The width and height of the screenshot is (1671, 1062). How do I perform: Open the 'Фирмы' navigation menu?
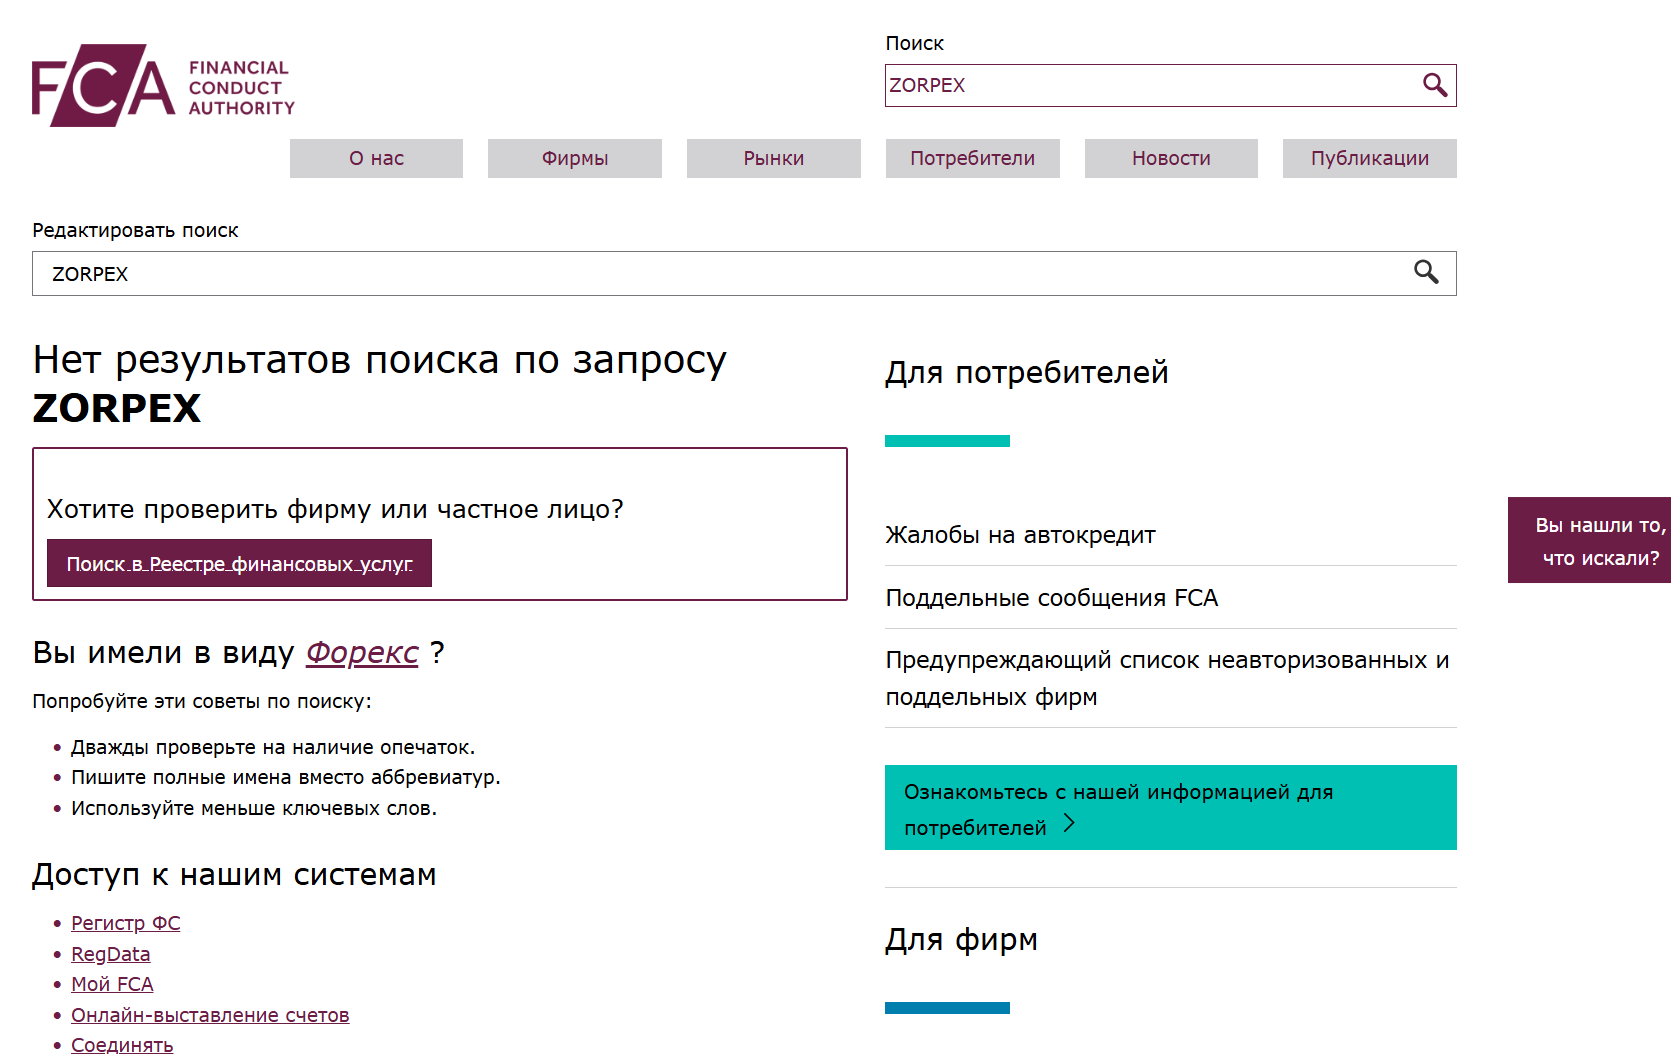click(x=574, y=158)
